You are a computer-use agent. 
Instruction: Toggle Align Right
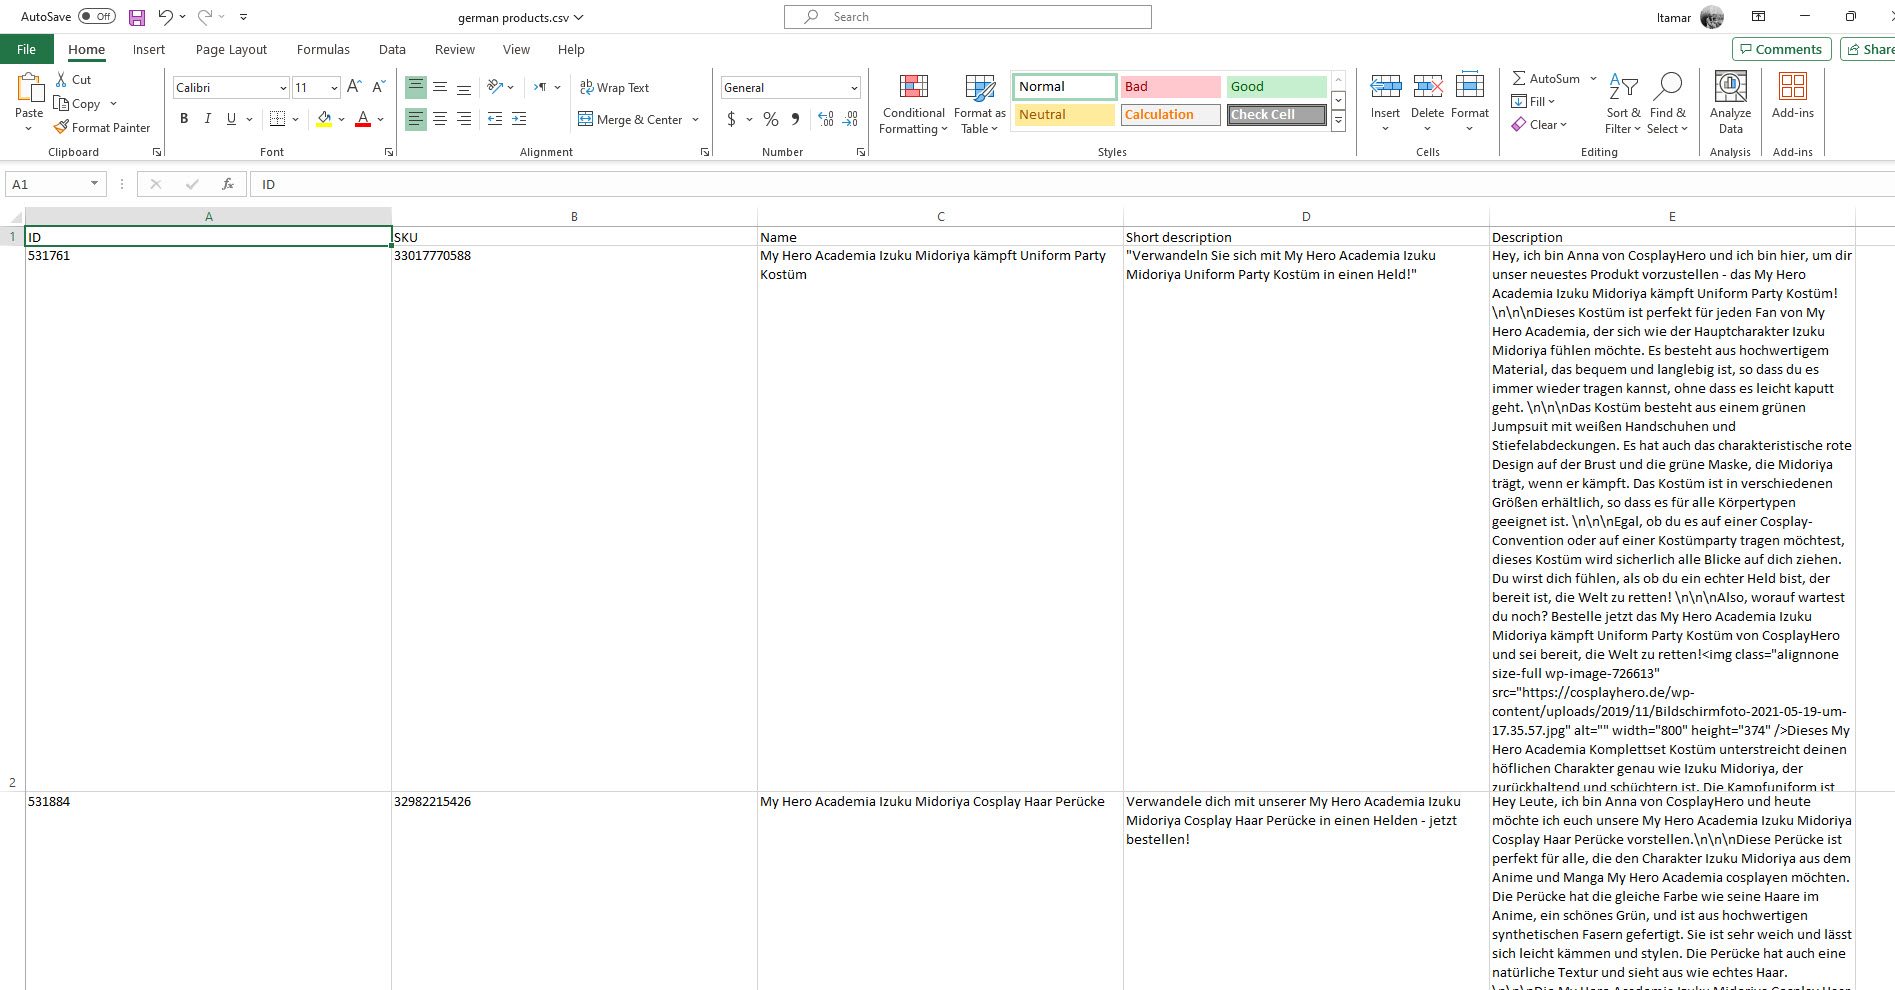click(464, 119)
